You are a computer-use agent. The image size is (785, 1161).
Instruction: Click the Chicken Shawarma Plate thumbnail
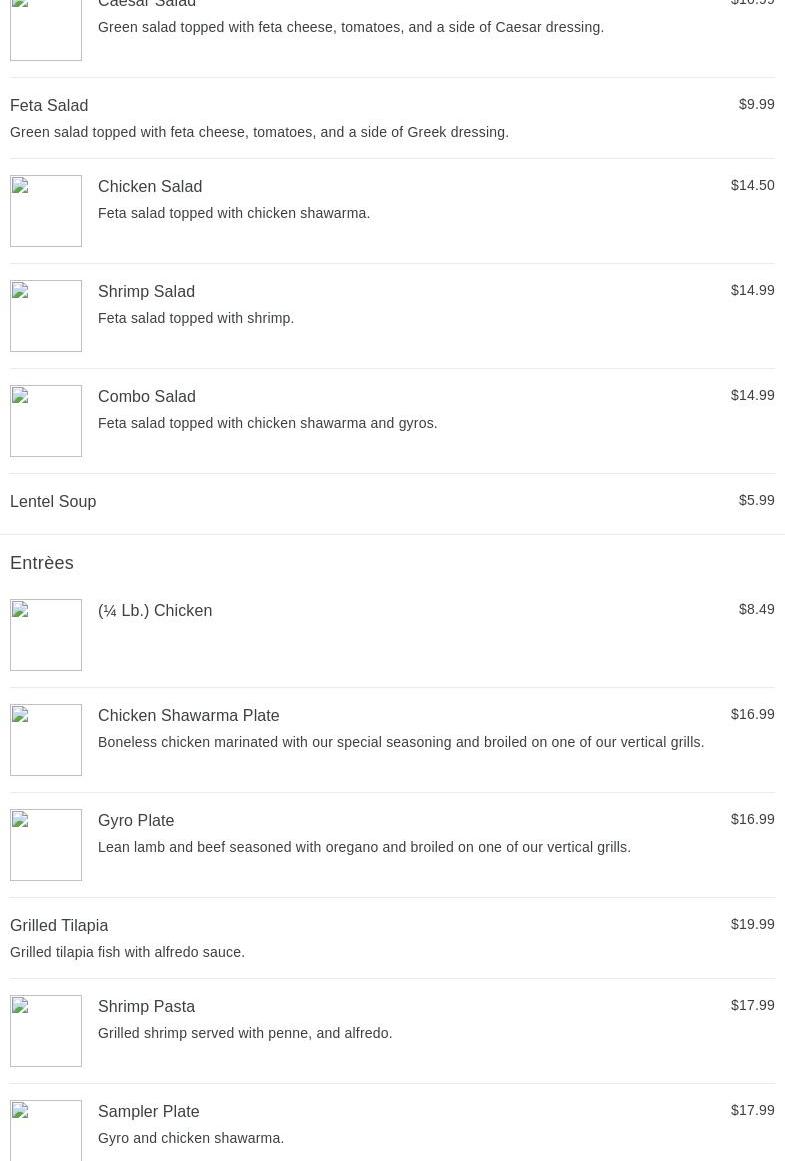(46, 740)
